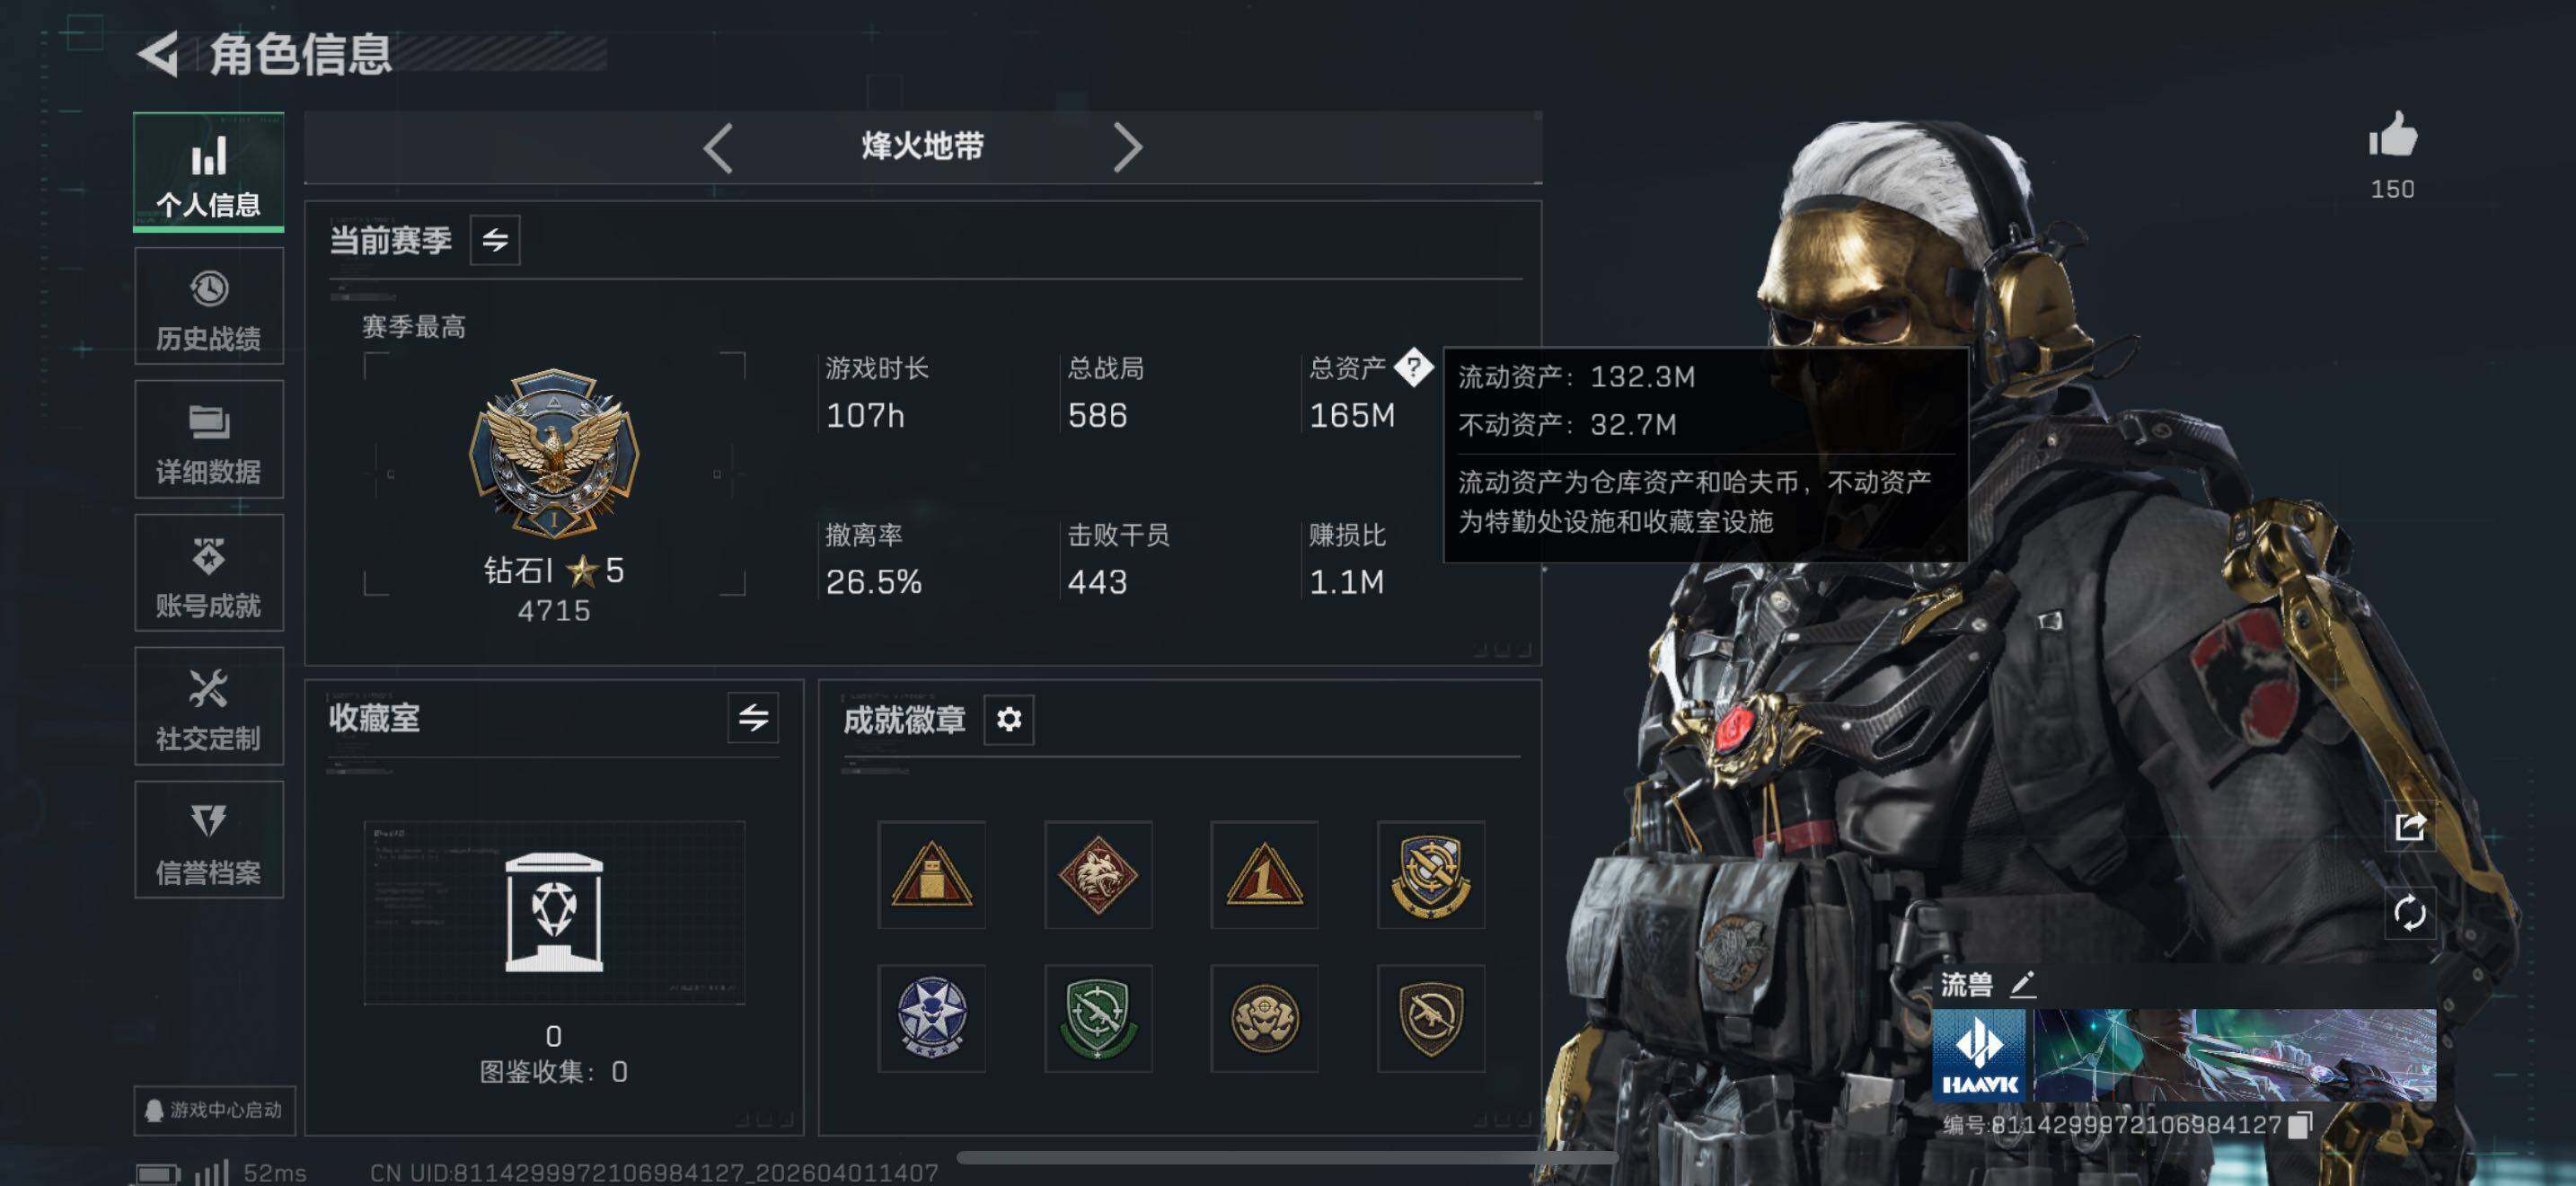This screenshot has width=2576, height=1186.
Task: Open the 详细数据 tab
Action: coord(209,439)
